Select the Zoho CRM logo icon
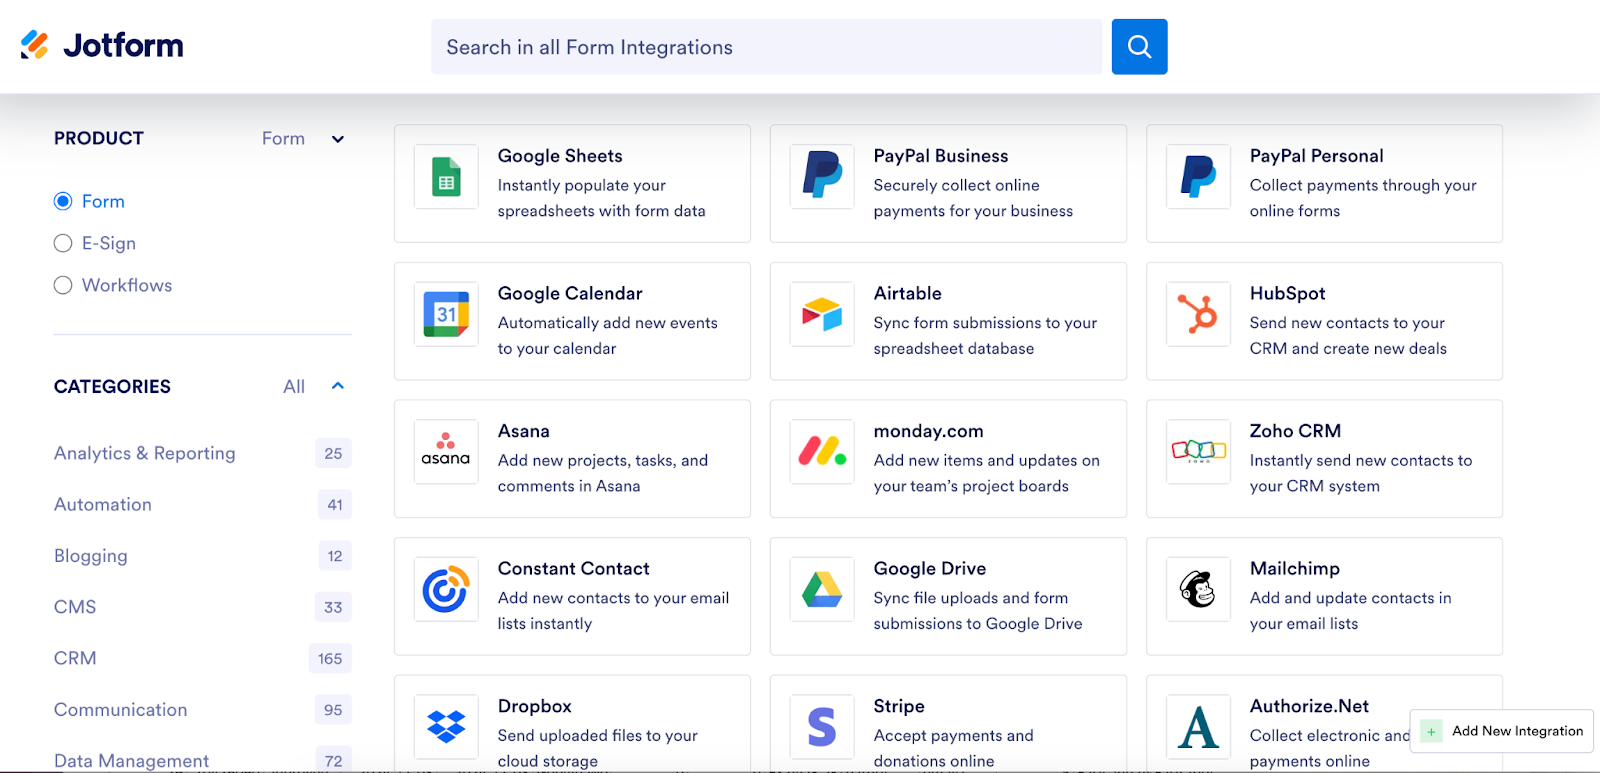1600x773 pixels. pos(1198,452)
